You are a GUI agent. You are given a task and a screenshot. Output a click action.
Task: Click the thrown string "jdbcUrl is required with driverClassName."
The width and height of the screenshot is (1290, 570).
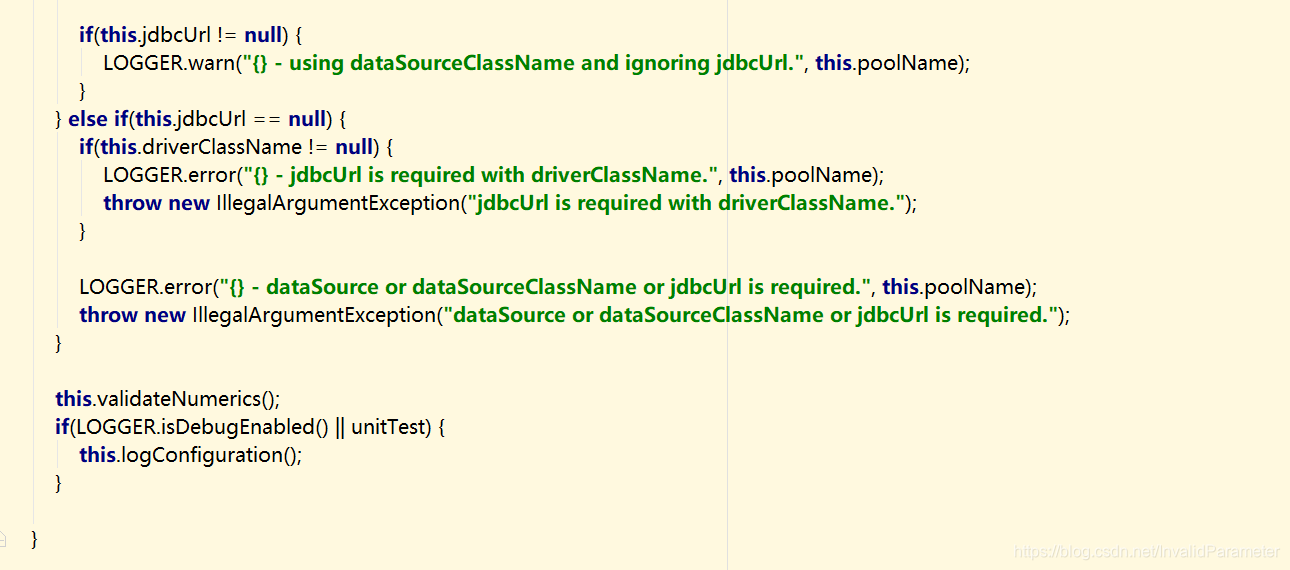point(686,203)
